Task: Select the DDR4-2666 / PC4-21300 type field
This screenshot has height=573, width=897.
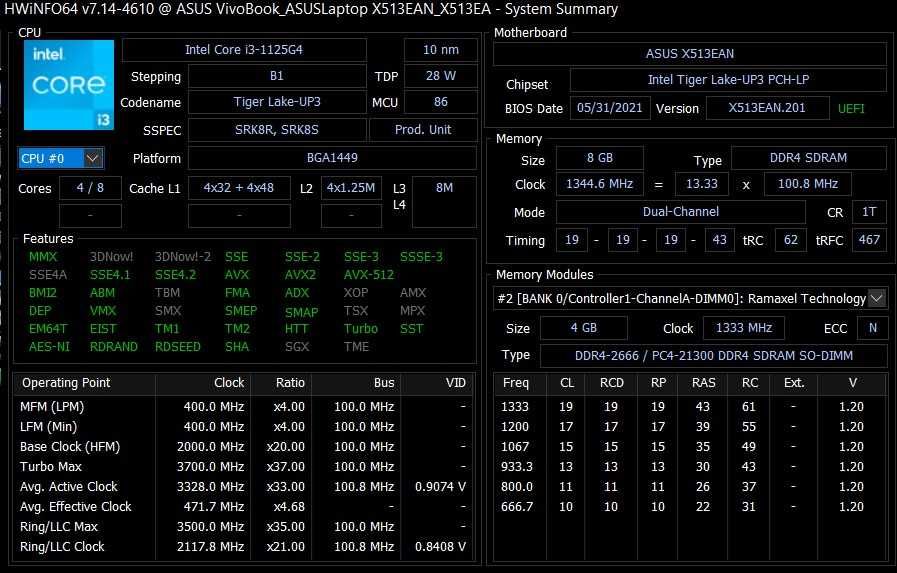Action: click(713, 356)
